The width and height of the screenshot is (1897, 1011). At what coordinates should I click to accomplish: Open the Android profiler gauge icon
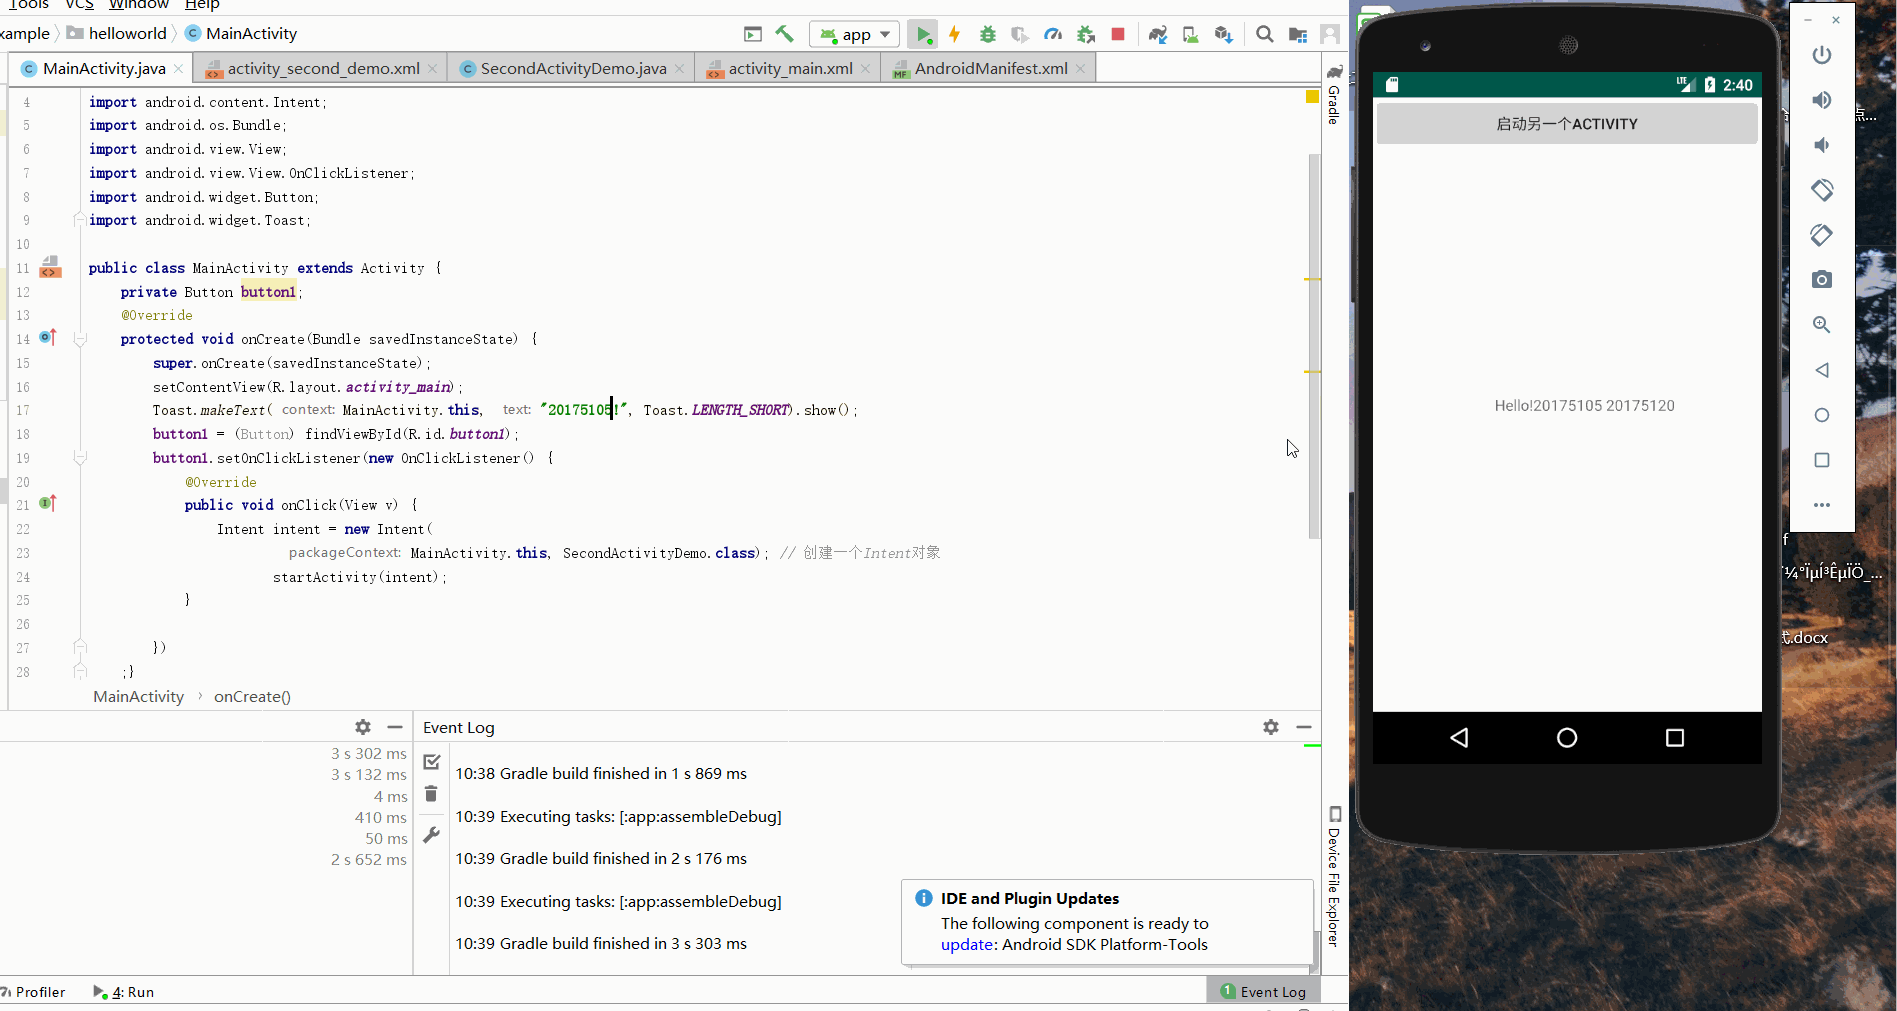[1052, 35]
